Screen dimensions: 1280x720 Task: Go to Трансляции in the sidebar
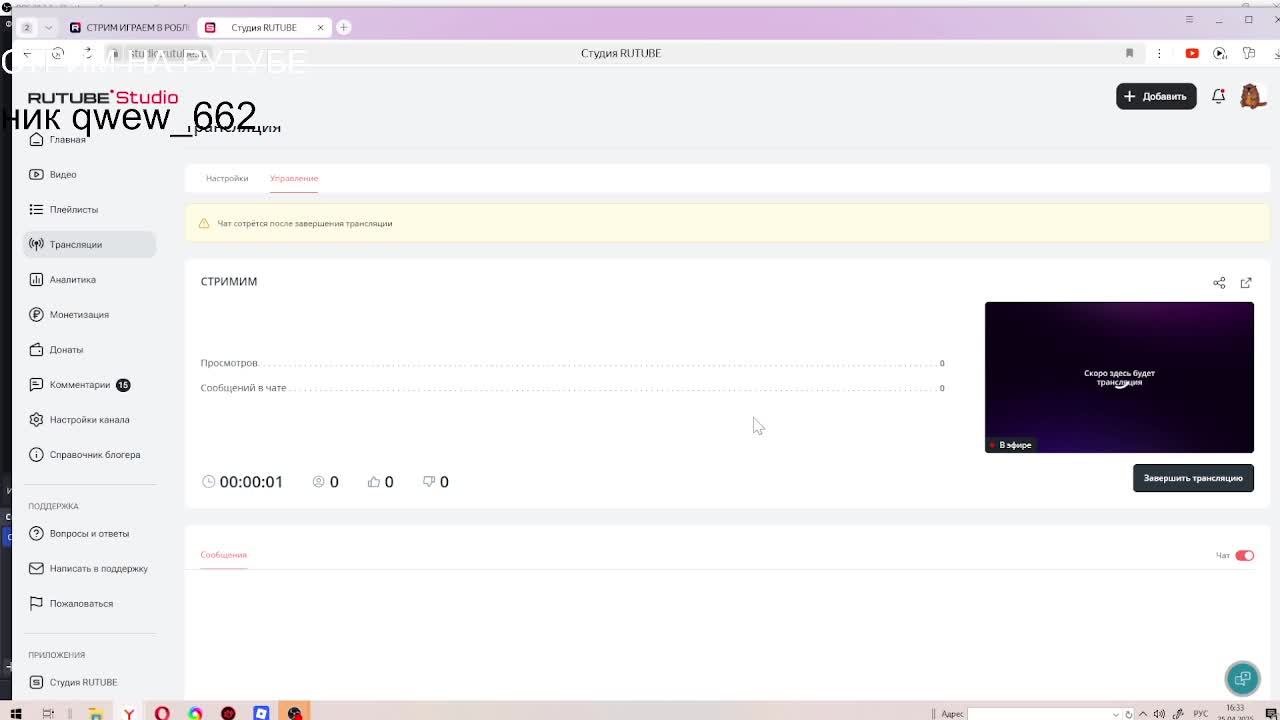[x=90, y=244]
